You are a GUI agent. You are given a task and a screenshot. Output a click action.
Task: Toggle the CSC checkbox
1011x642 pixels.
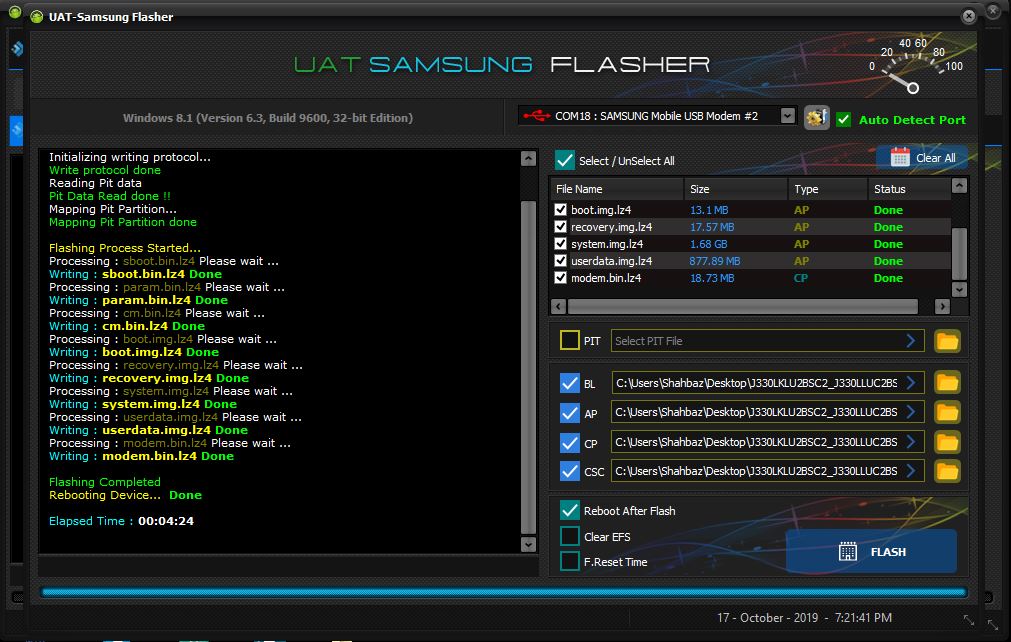point(570,471)
